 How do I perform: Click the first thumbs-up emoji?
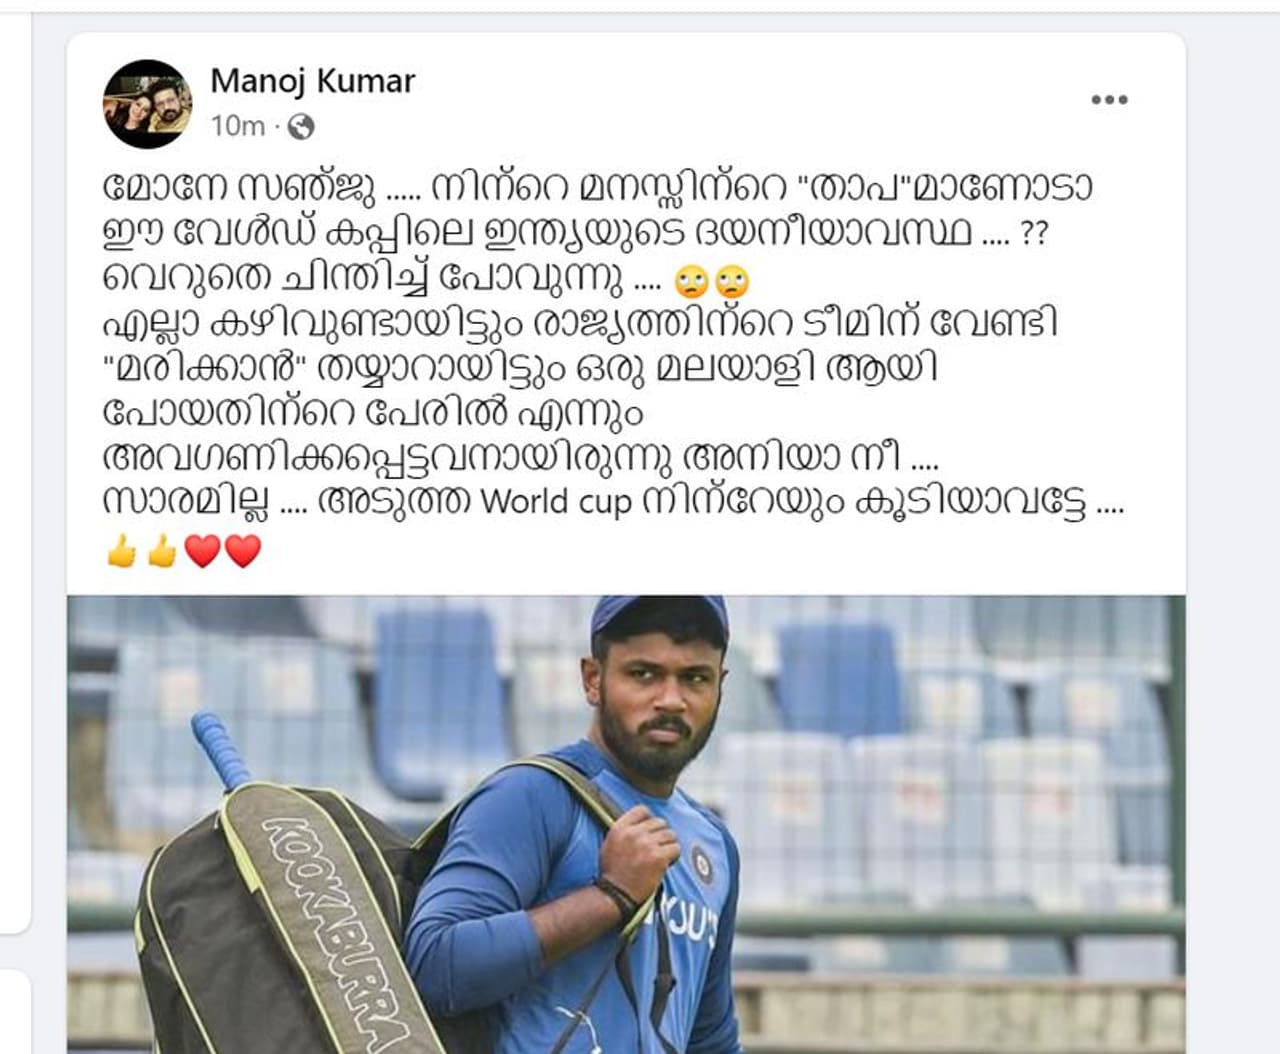pos(121,550)
